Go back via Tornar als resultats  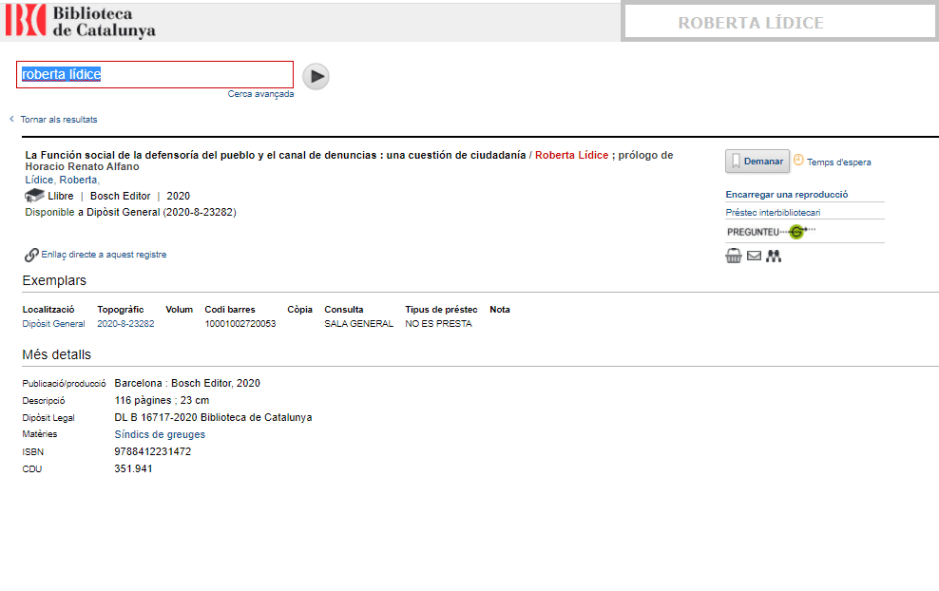pyautogui.click(x=58, y=119)
